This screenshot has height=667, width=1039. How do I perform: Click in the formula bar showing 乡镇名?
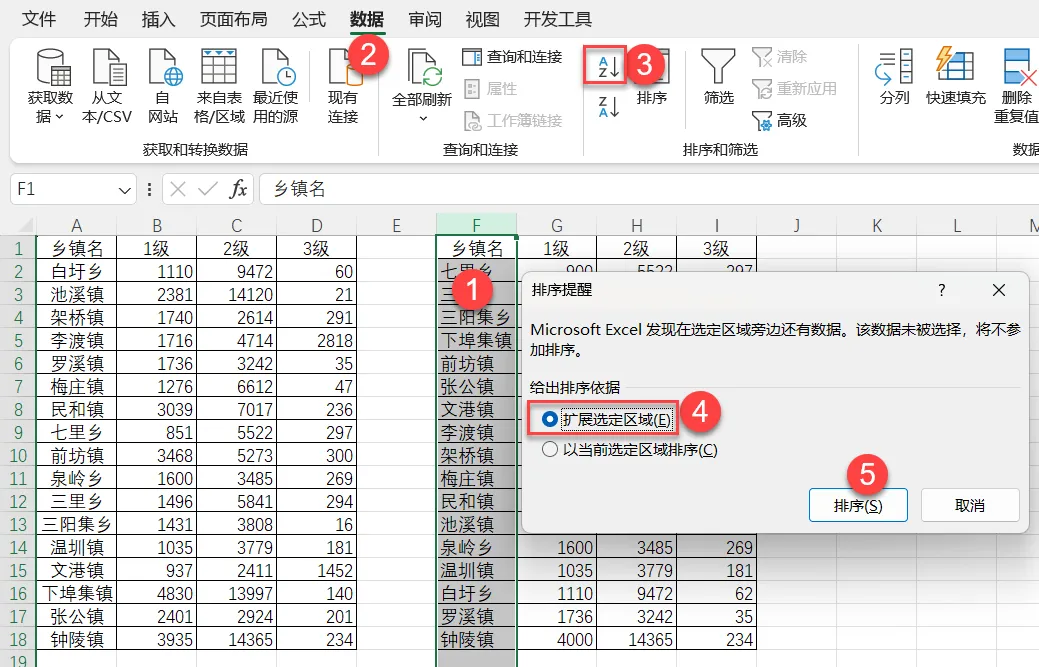coord(649,189)
